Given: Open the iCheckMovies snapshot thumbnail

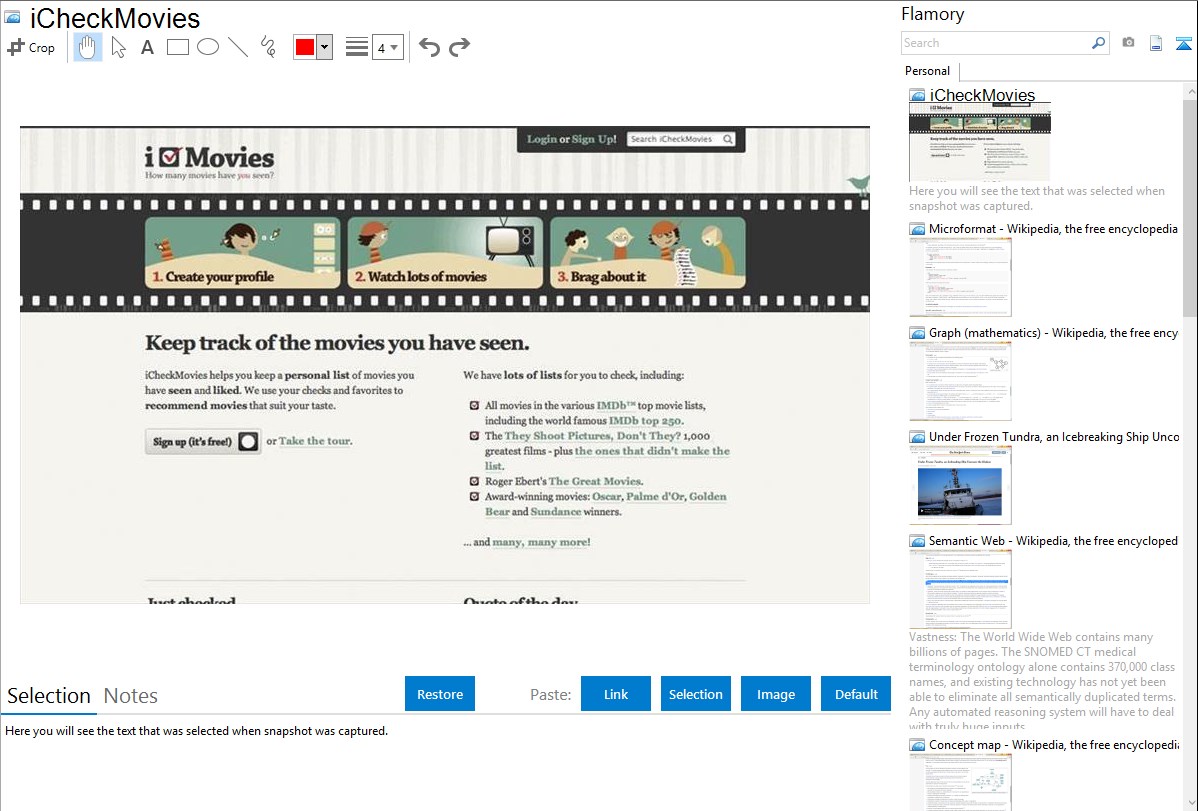Looking at the screenshot, I should 979,141.
